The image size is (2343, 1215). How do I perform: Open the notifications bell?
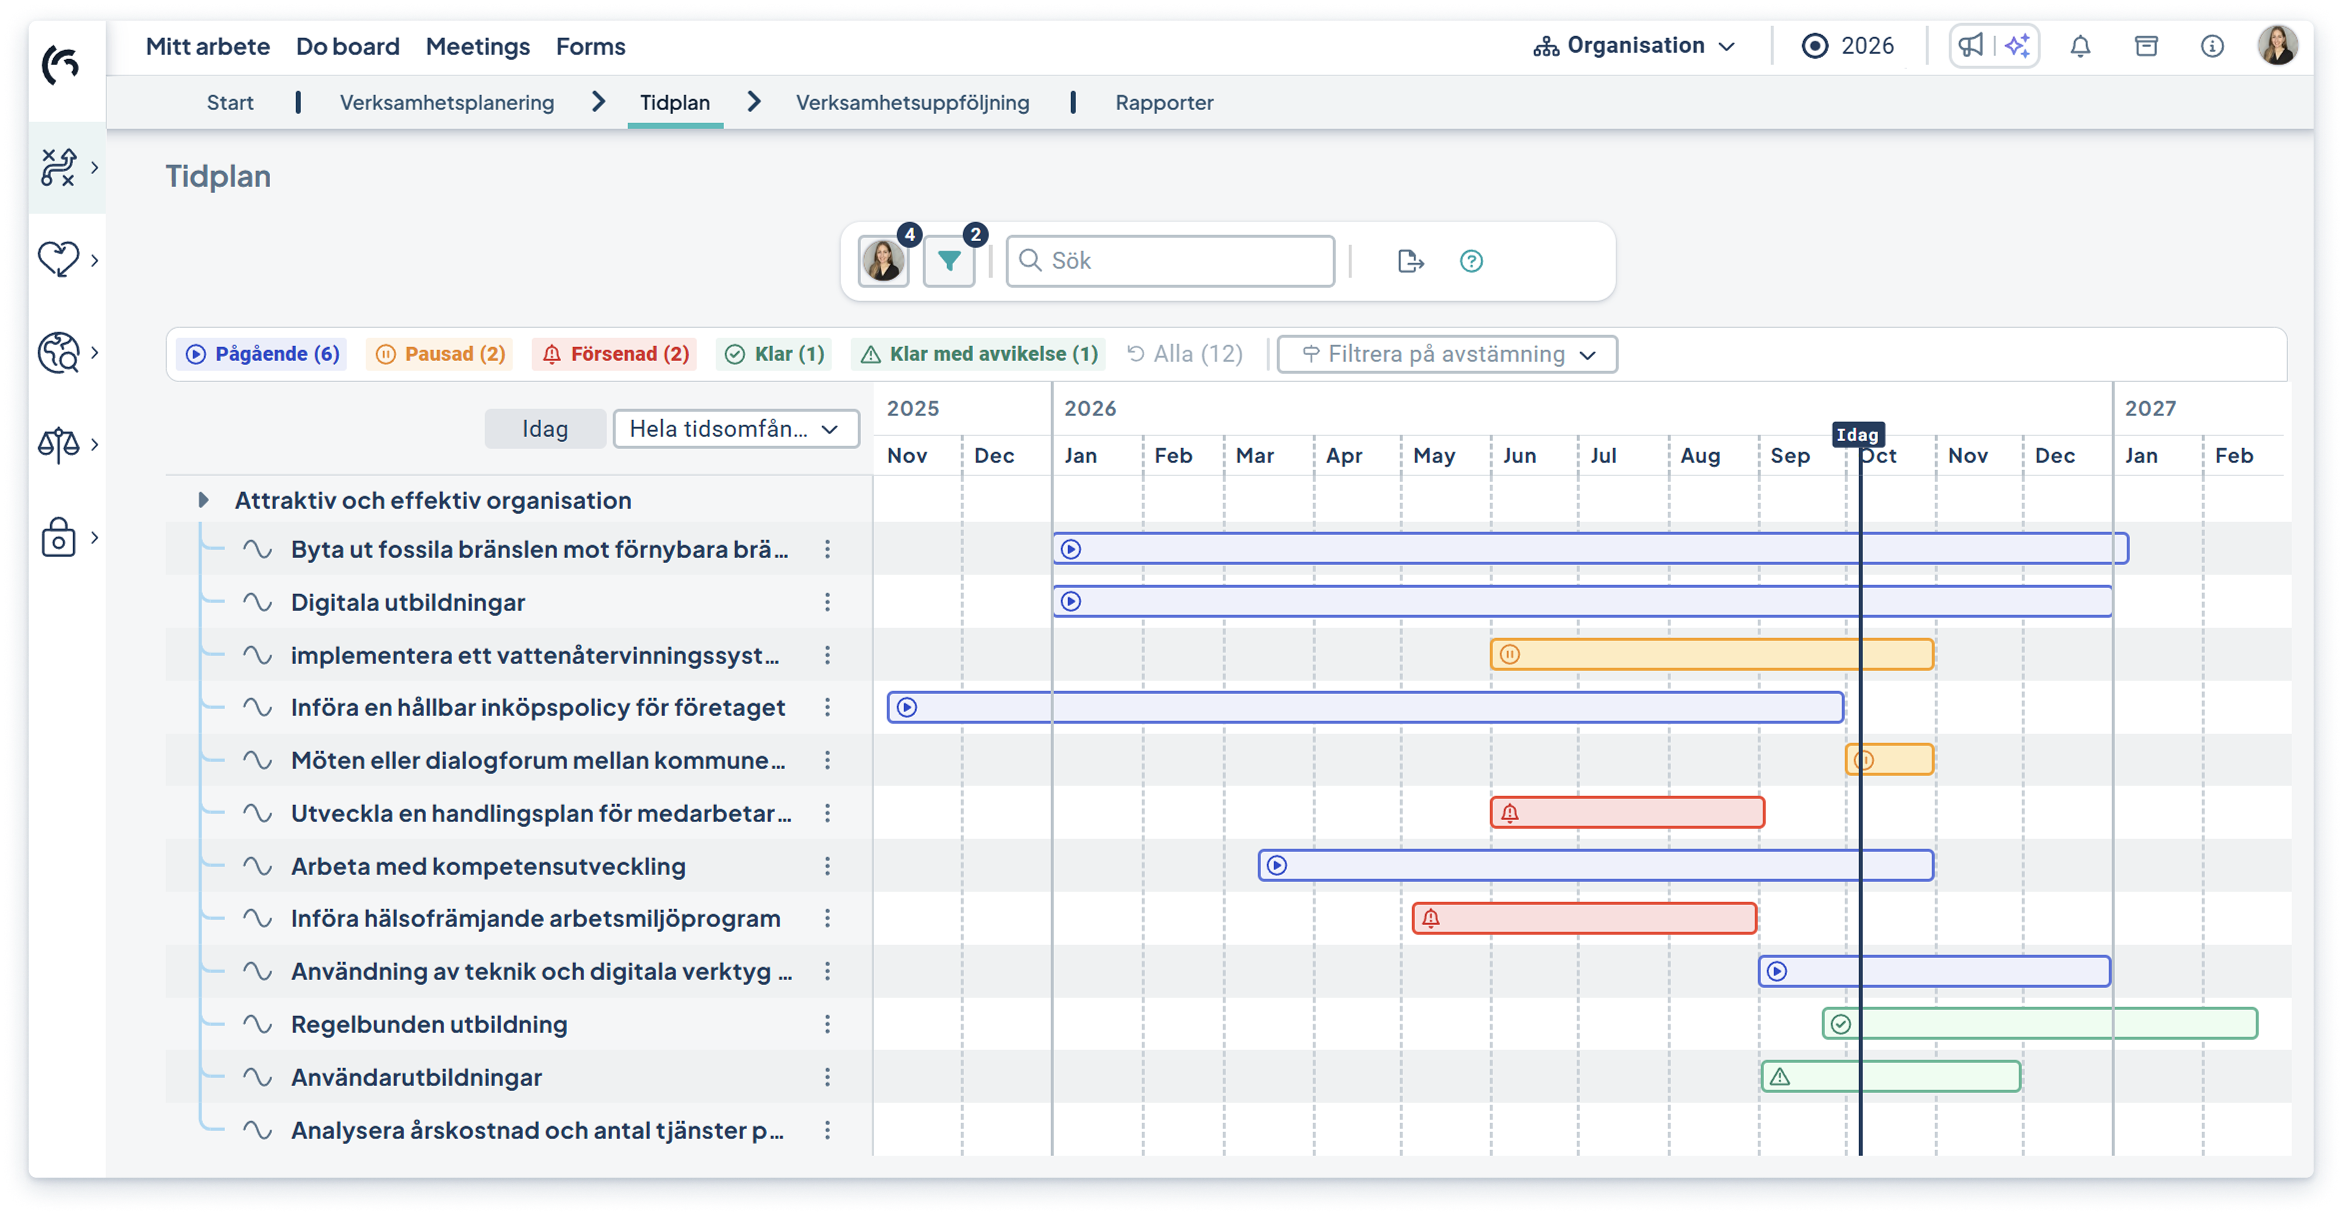point(2081,46)
